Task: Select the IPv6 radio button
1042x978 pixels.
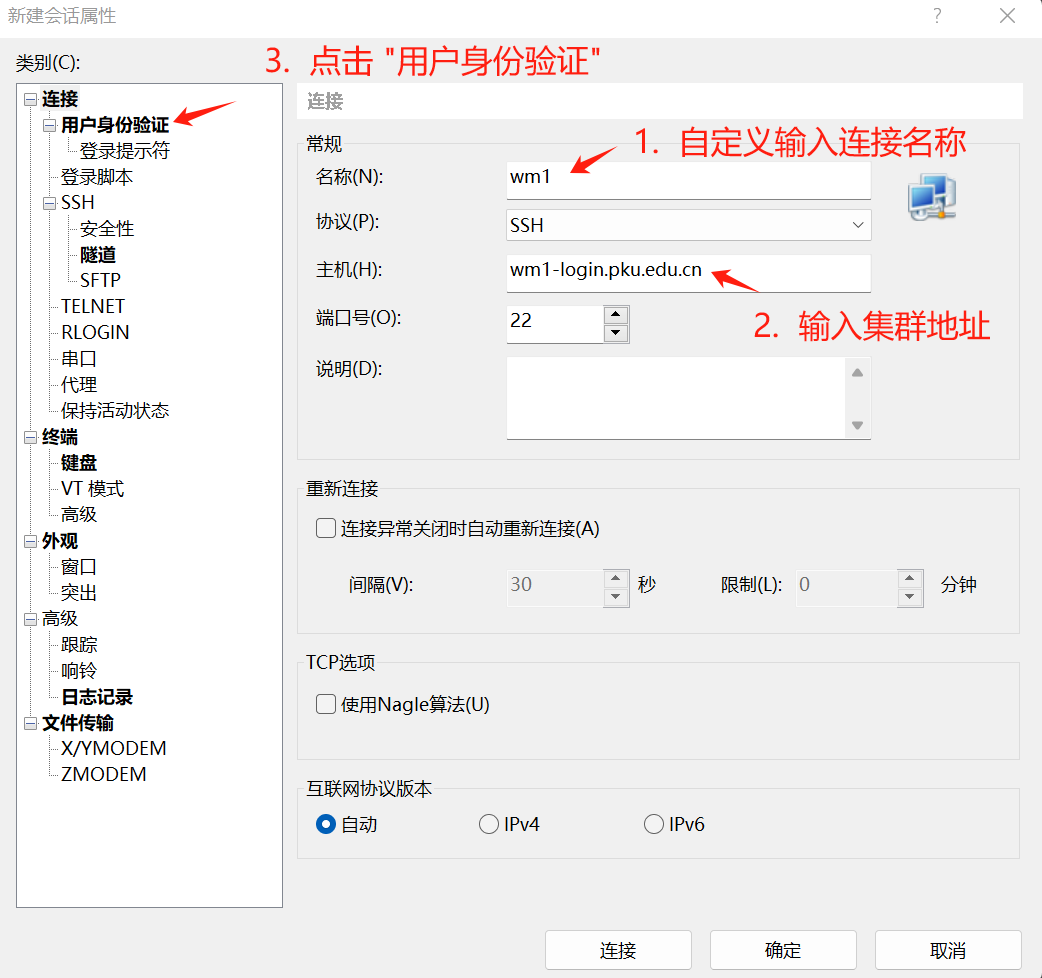Action: [x=654, y=824]
